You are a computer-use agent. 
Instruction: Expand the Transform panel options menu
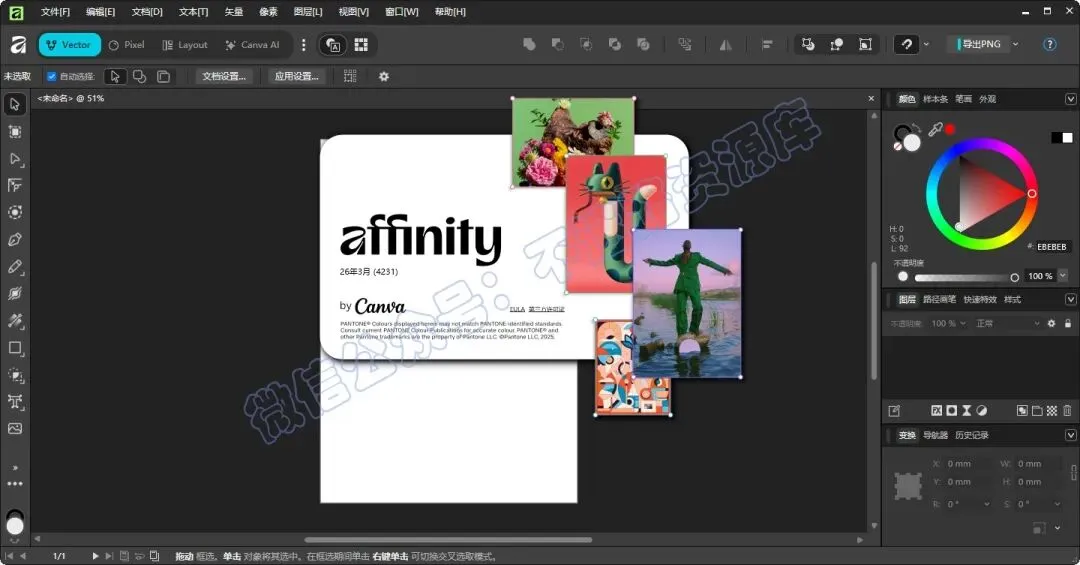(x=1070, y=435)
